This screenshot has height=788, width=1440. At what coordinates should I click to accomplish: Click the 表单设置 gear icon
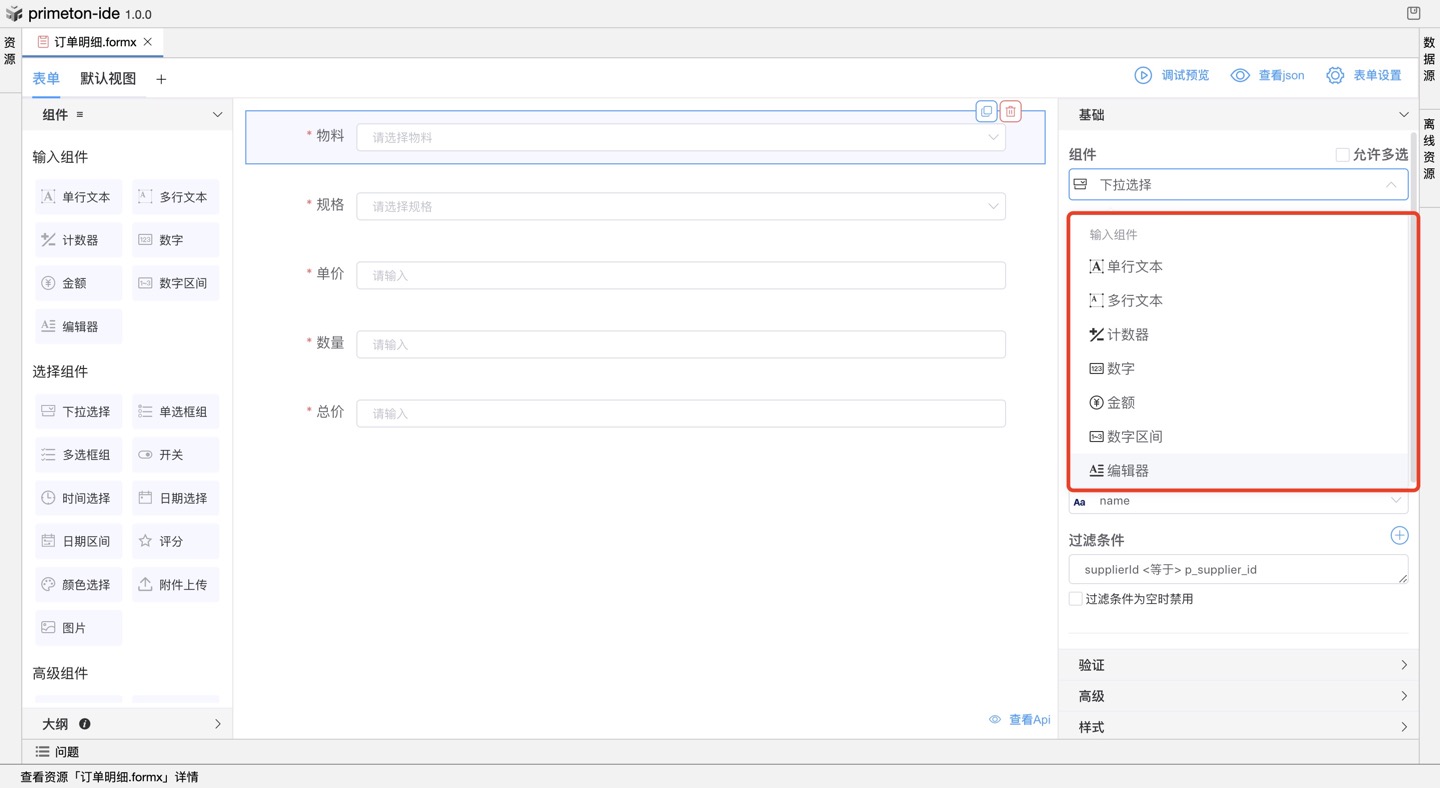pyautogui.click(x=1335, y=76)
